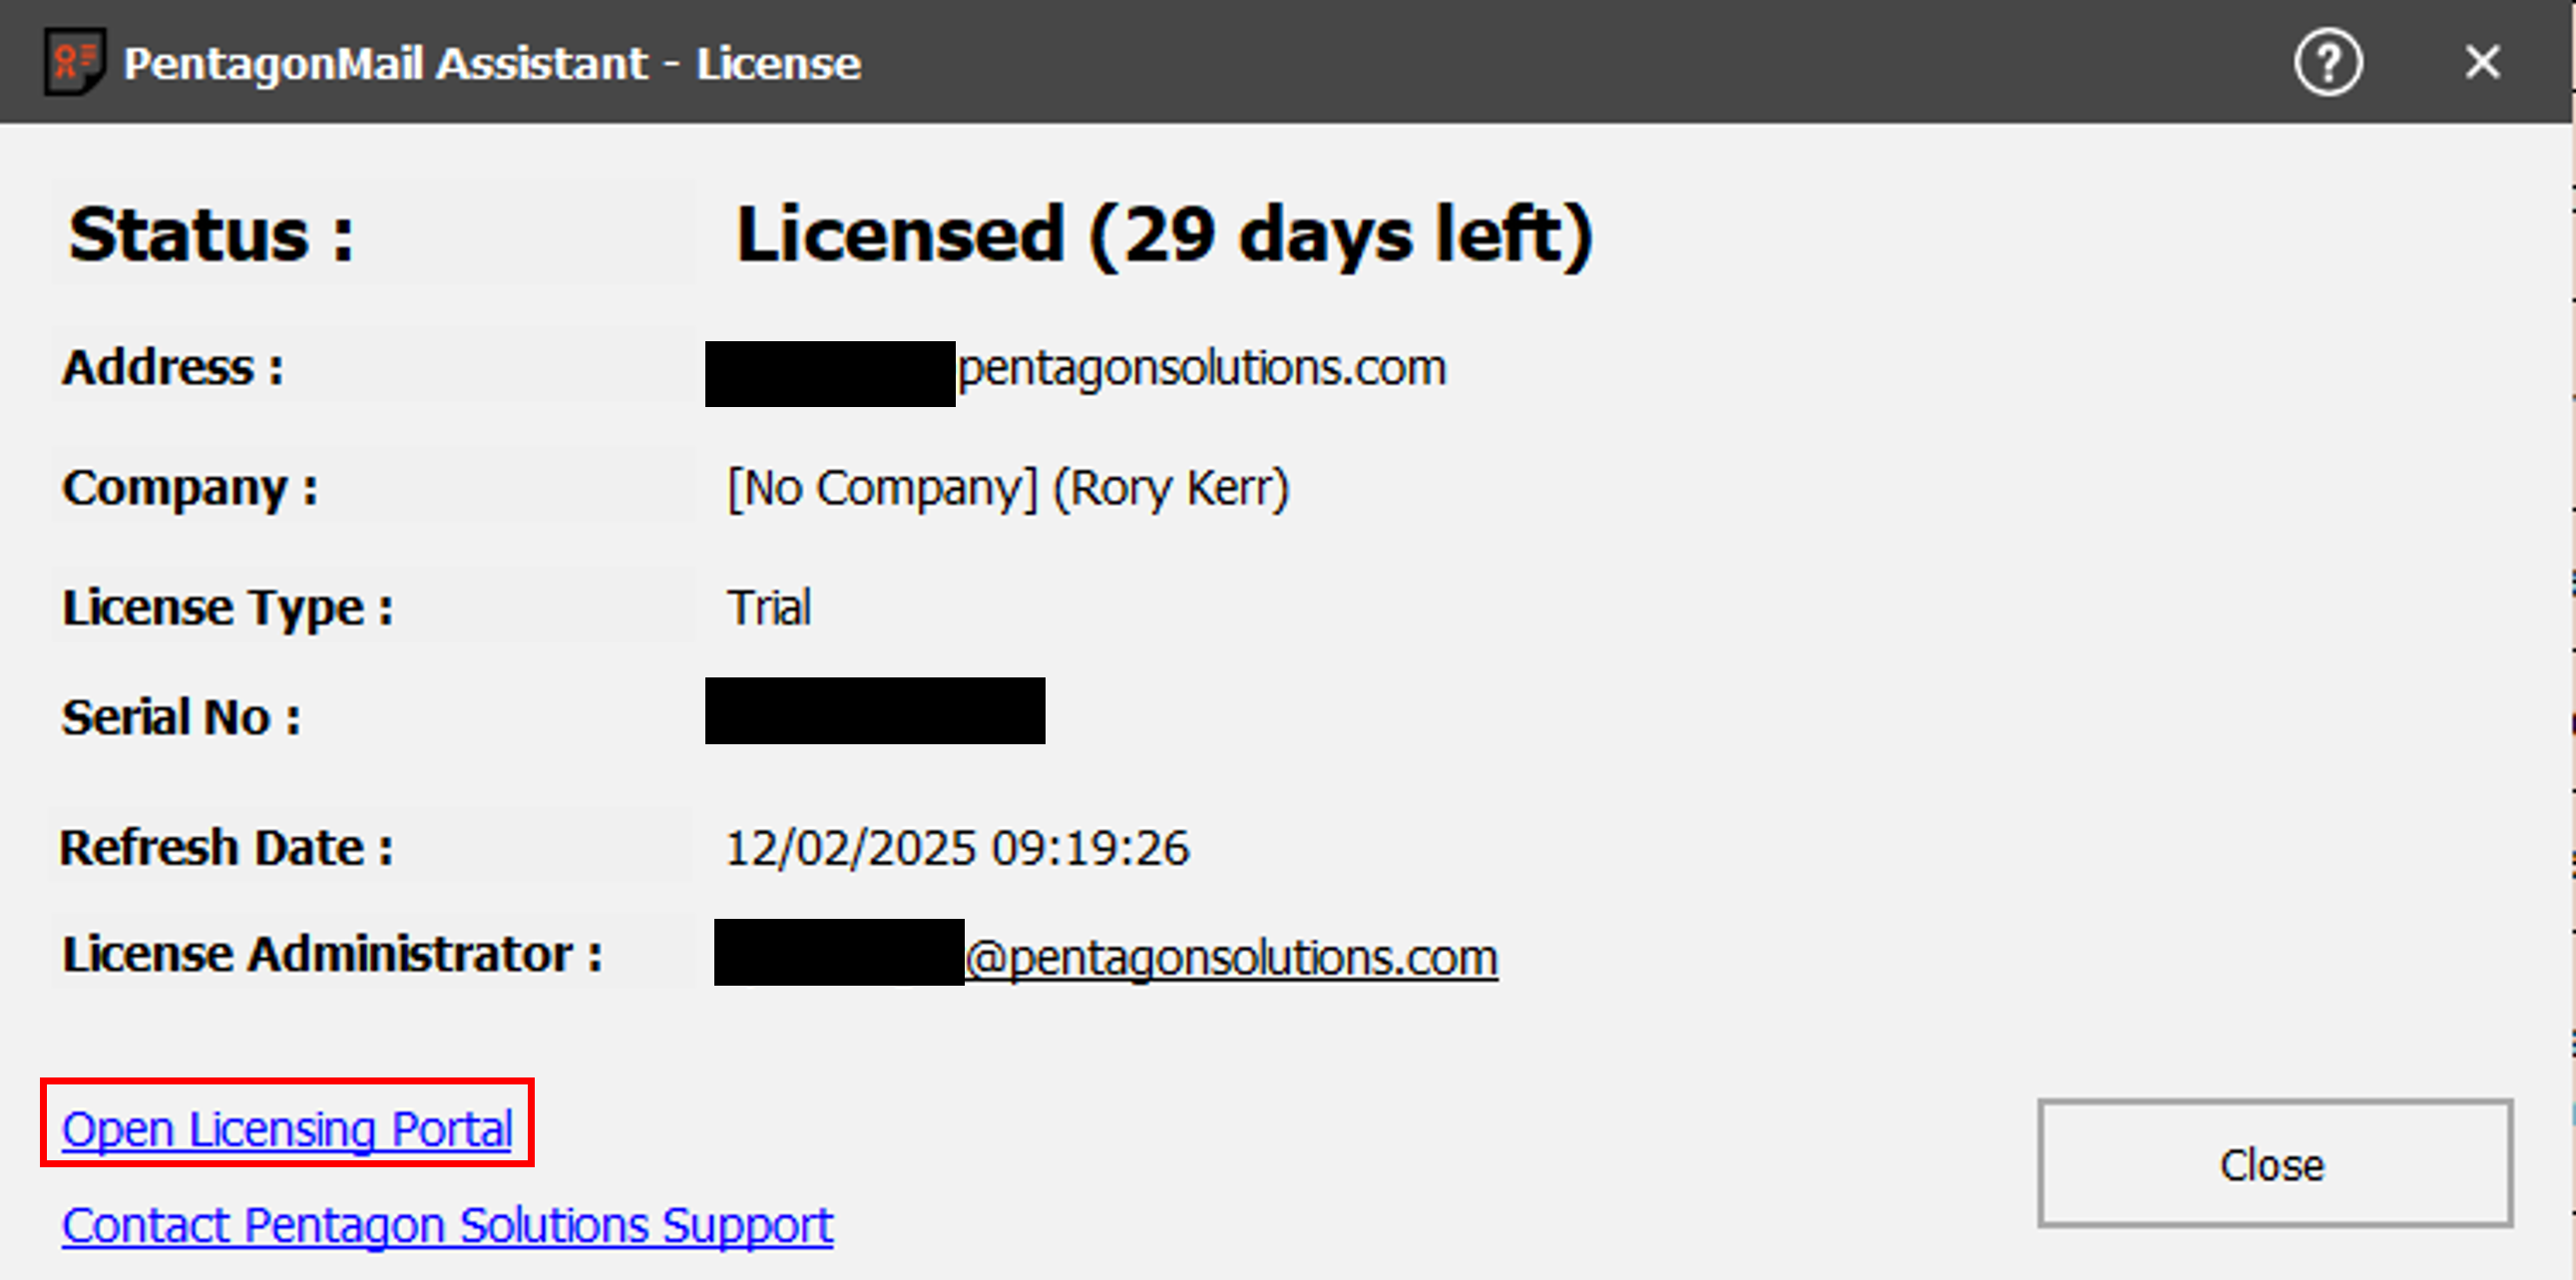Image resolution: width=2576 pixels, height=1280 pixels.
Task: Click the dialog title bar text
Action: (x=491, y=63)
